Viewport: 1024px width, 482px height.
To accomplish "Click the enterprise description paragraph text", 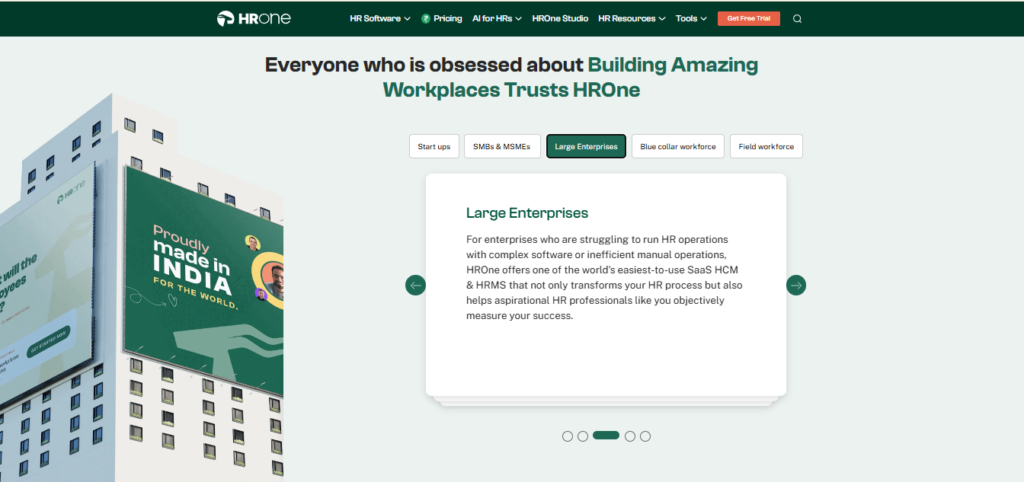I will [x=604, y=277].
